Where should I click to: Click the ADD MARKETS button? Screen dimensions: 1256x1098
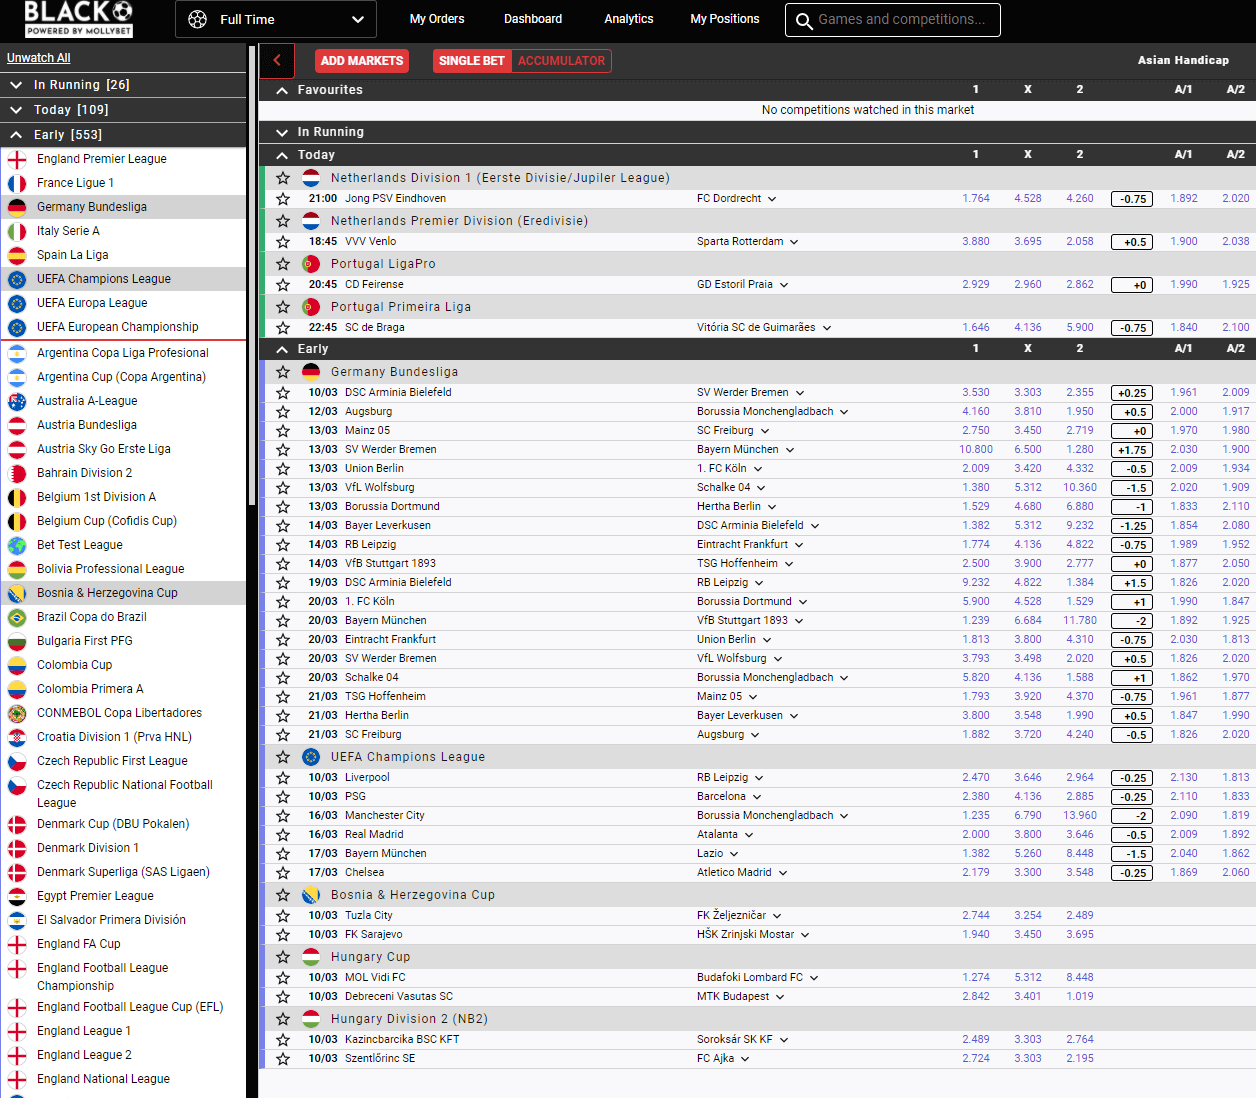[362, 61]
